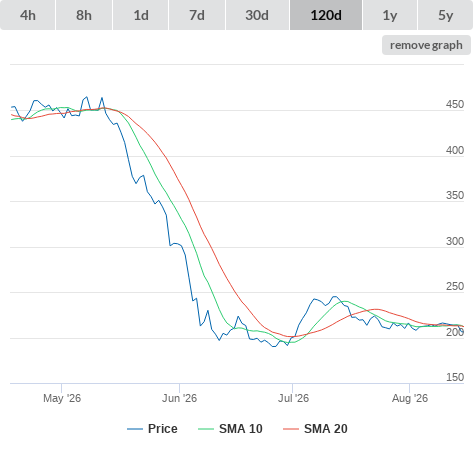Screen dimensions: 474x455
Task: Click the blue Price legend line marker
Action: tap(135, 429)
